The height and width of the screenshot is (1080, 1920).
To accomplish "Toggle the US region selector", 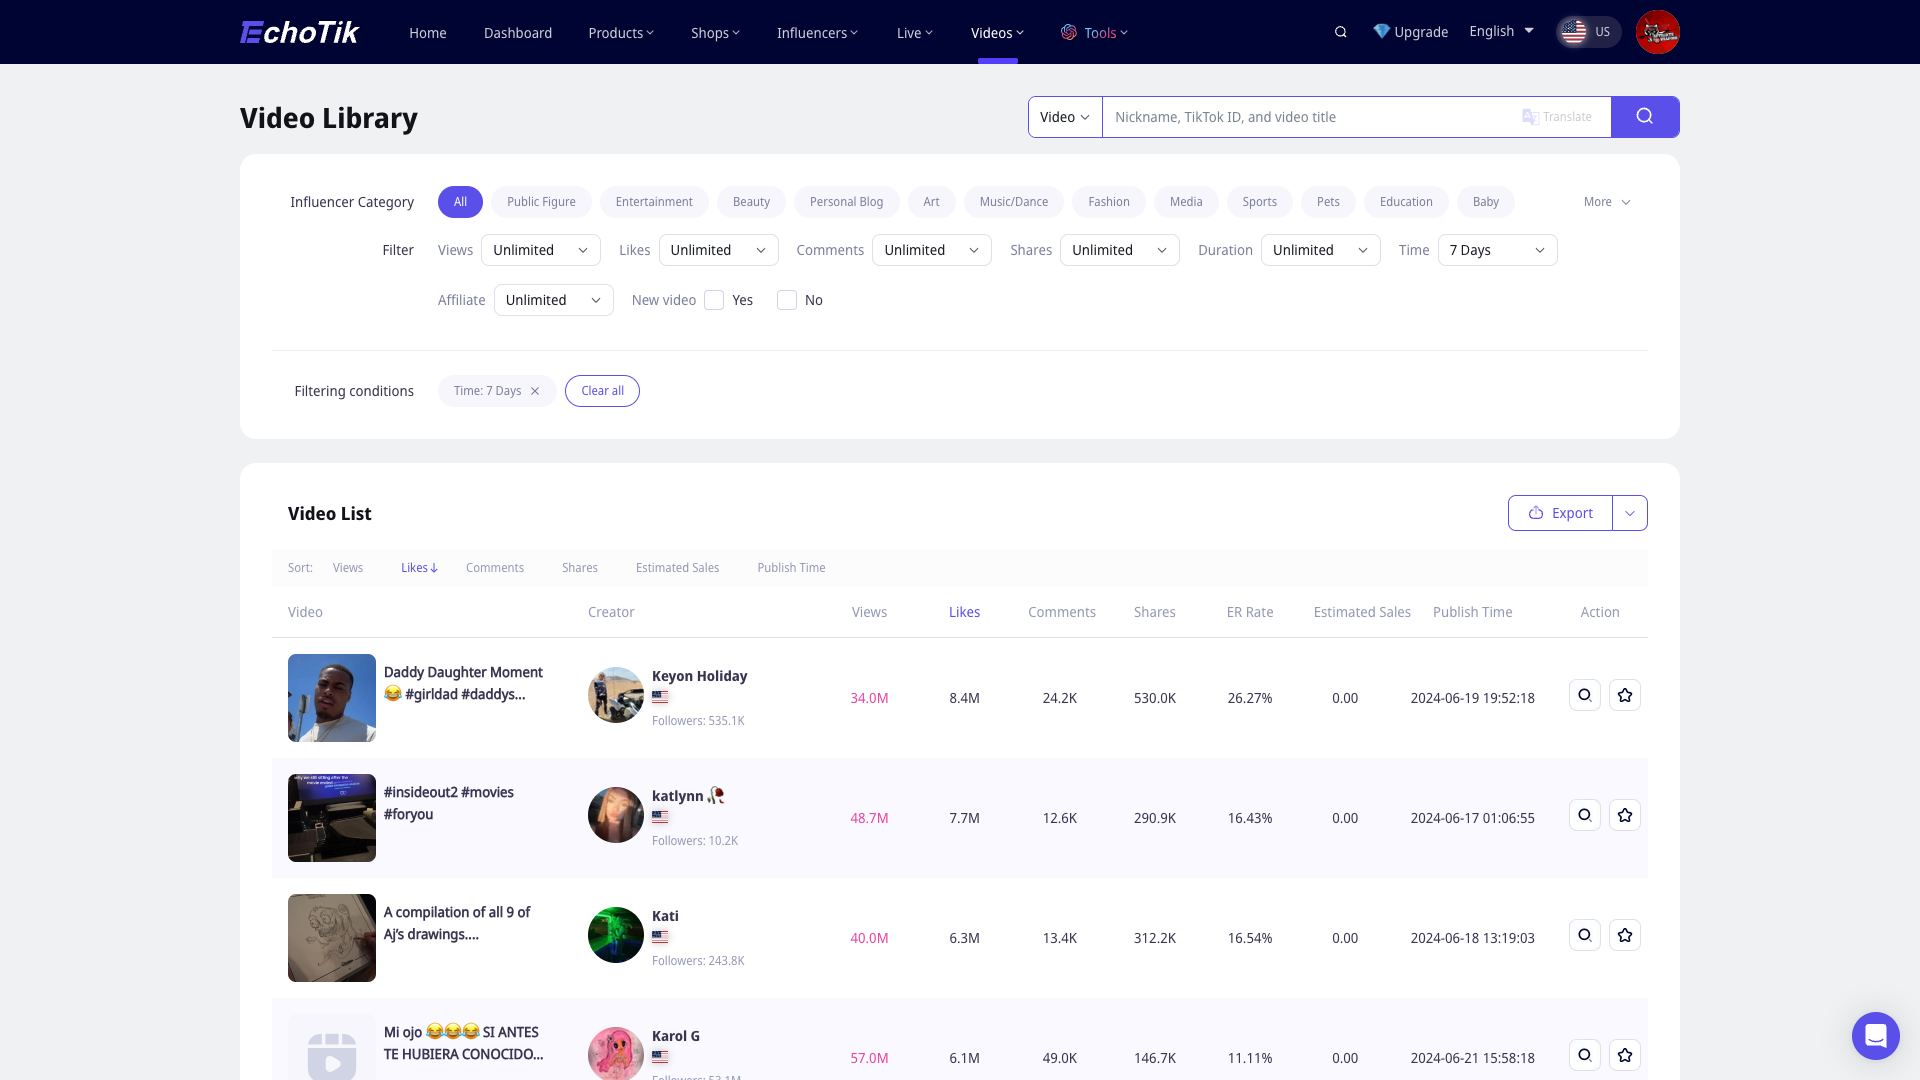I will click(1588, 32).
